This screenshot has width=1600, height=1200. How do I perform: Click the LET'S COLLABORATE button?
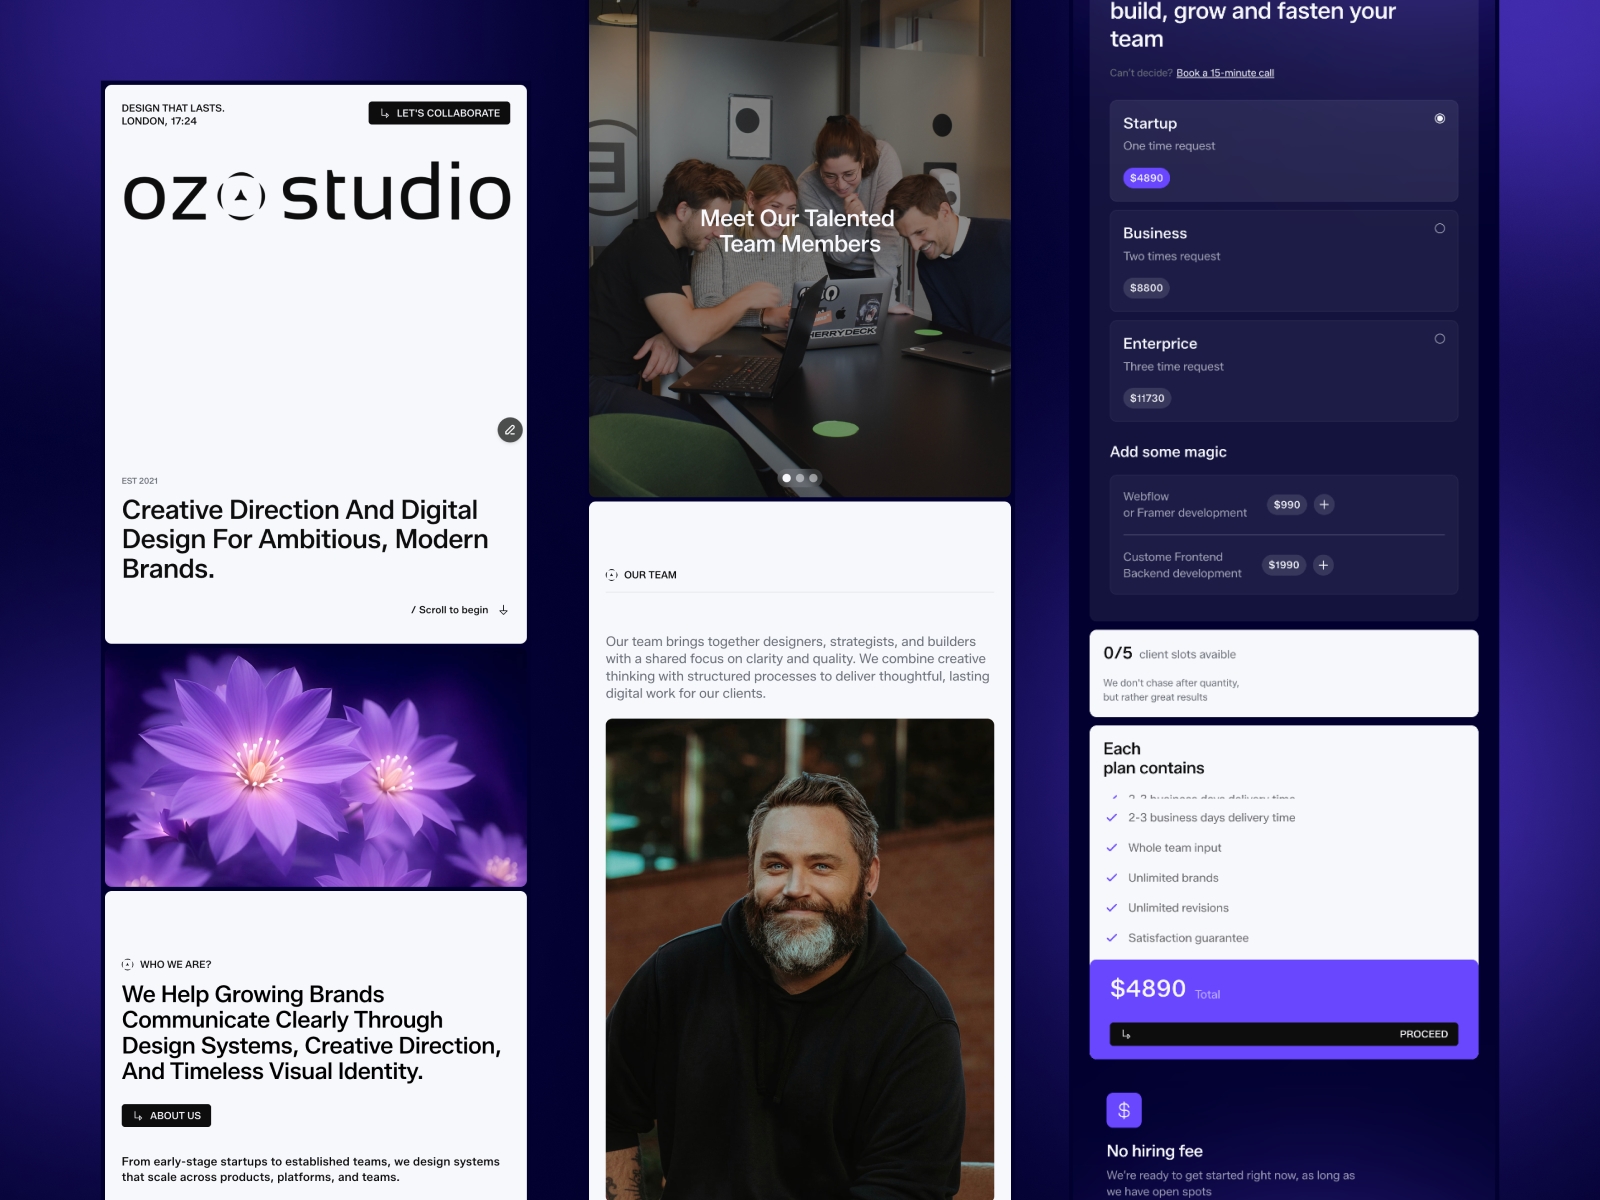tap(440, 113)
